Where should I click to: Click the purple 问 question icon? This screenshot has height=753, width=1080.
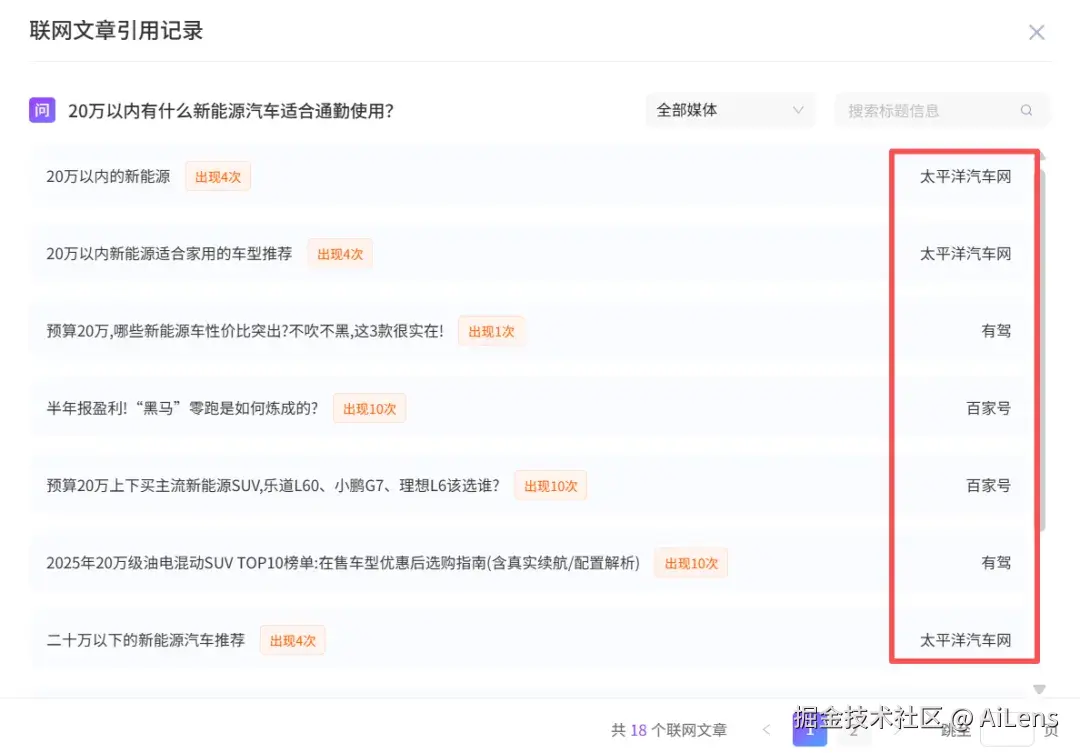pos(41,110)
